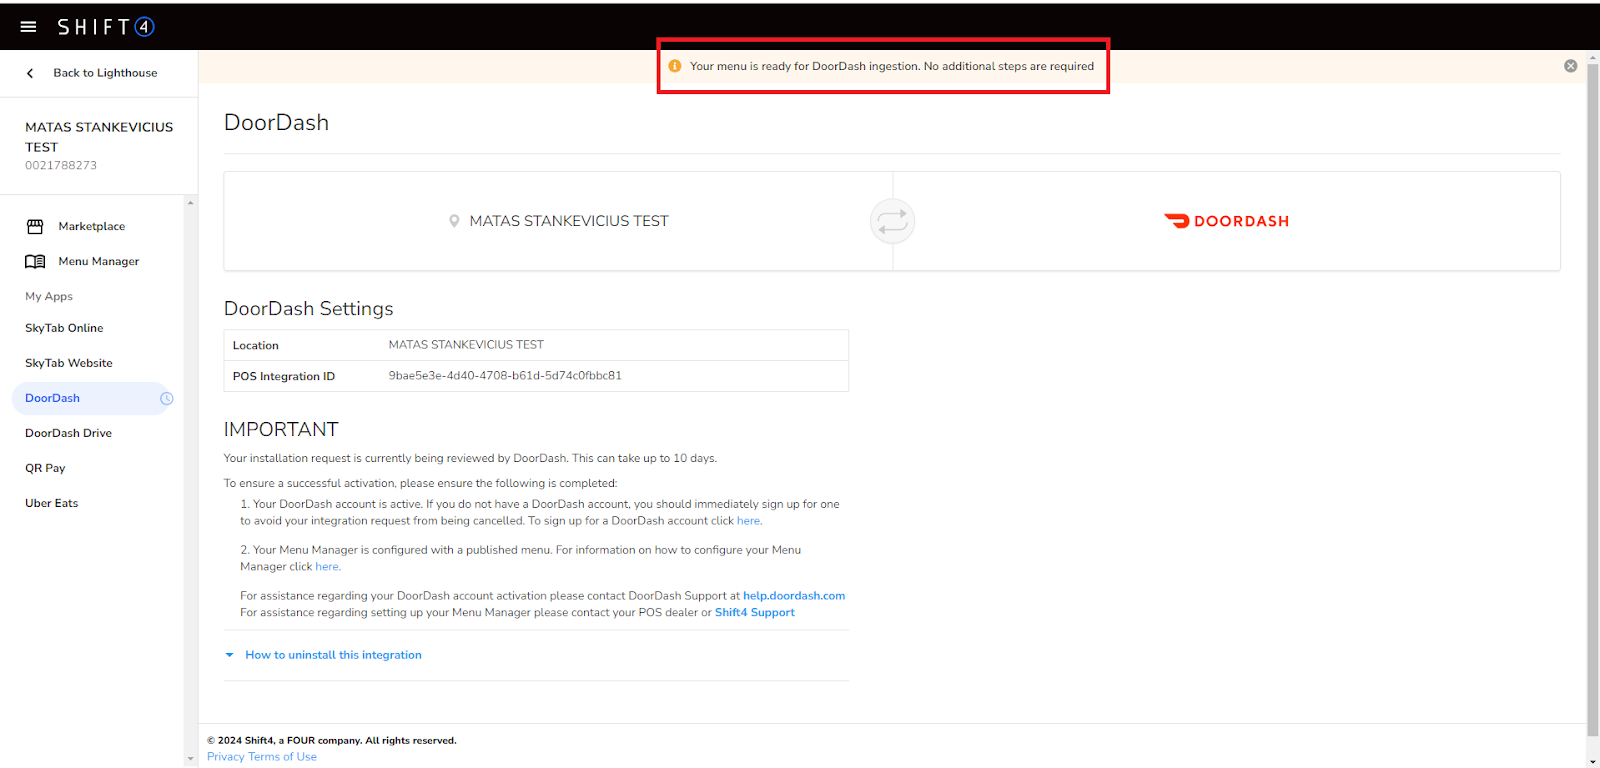Screen dimensions: 1600x768
Task: Click the Marketplace storefront icon
Action: coord(35,227)
